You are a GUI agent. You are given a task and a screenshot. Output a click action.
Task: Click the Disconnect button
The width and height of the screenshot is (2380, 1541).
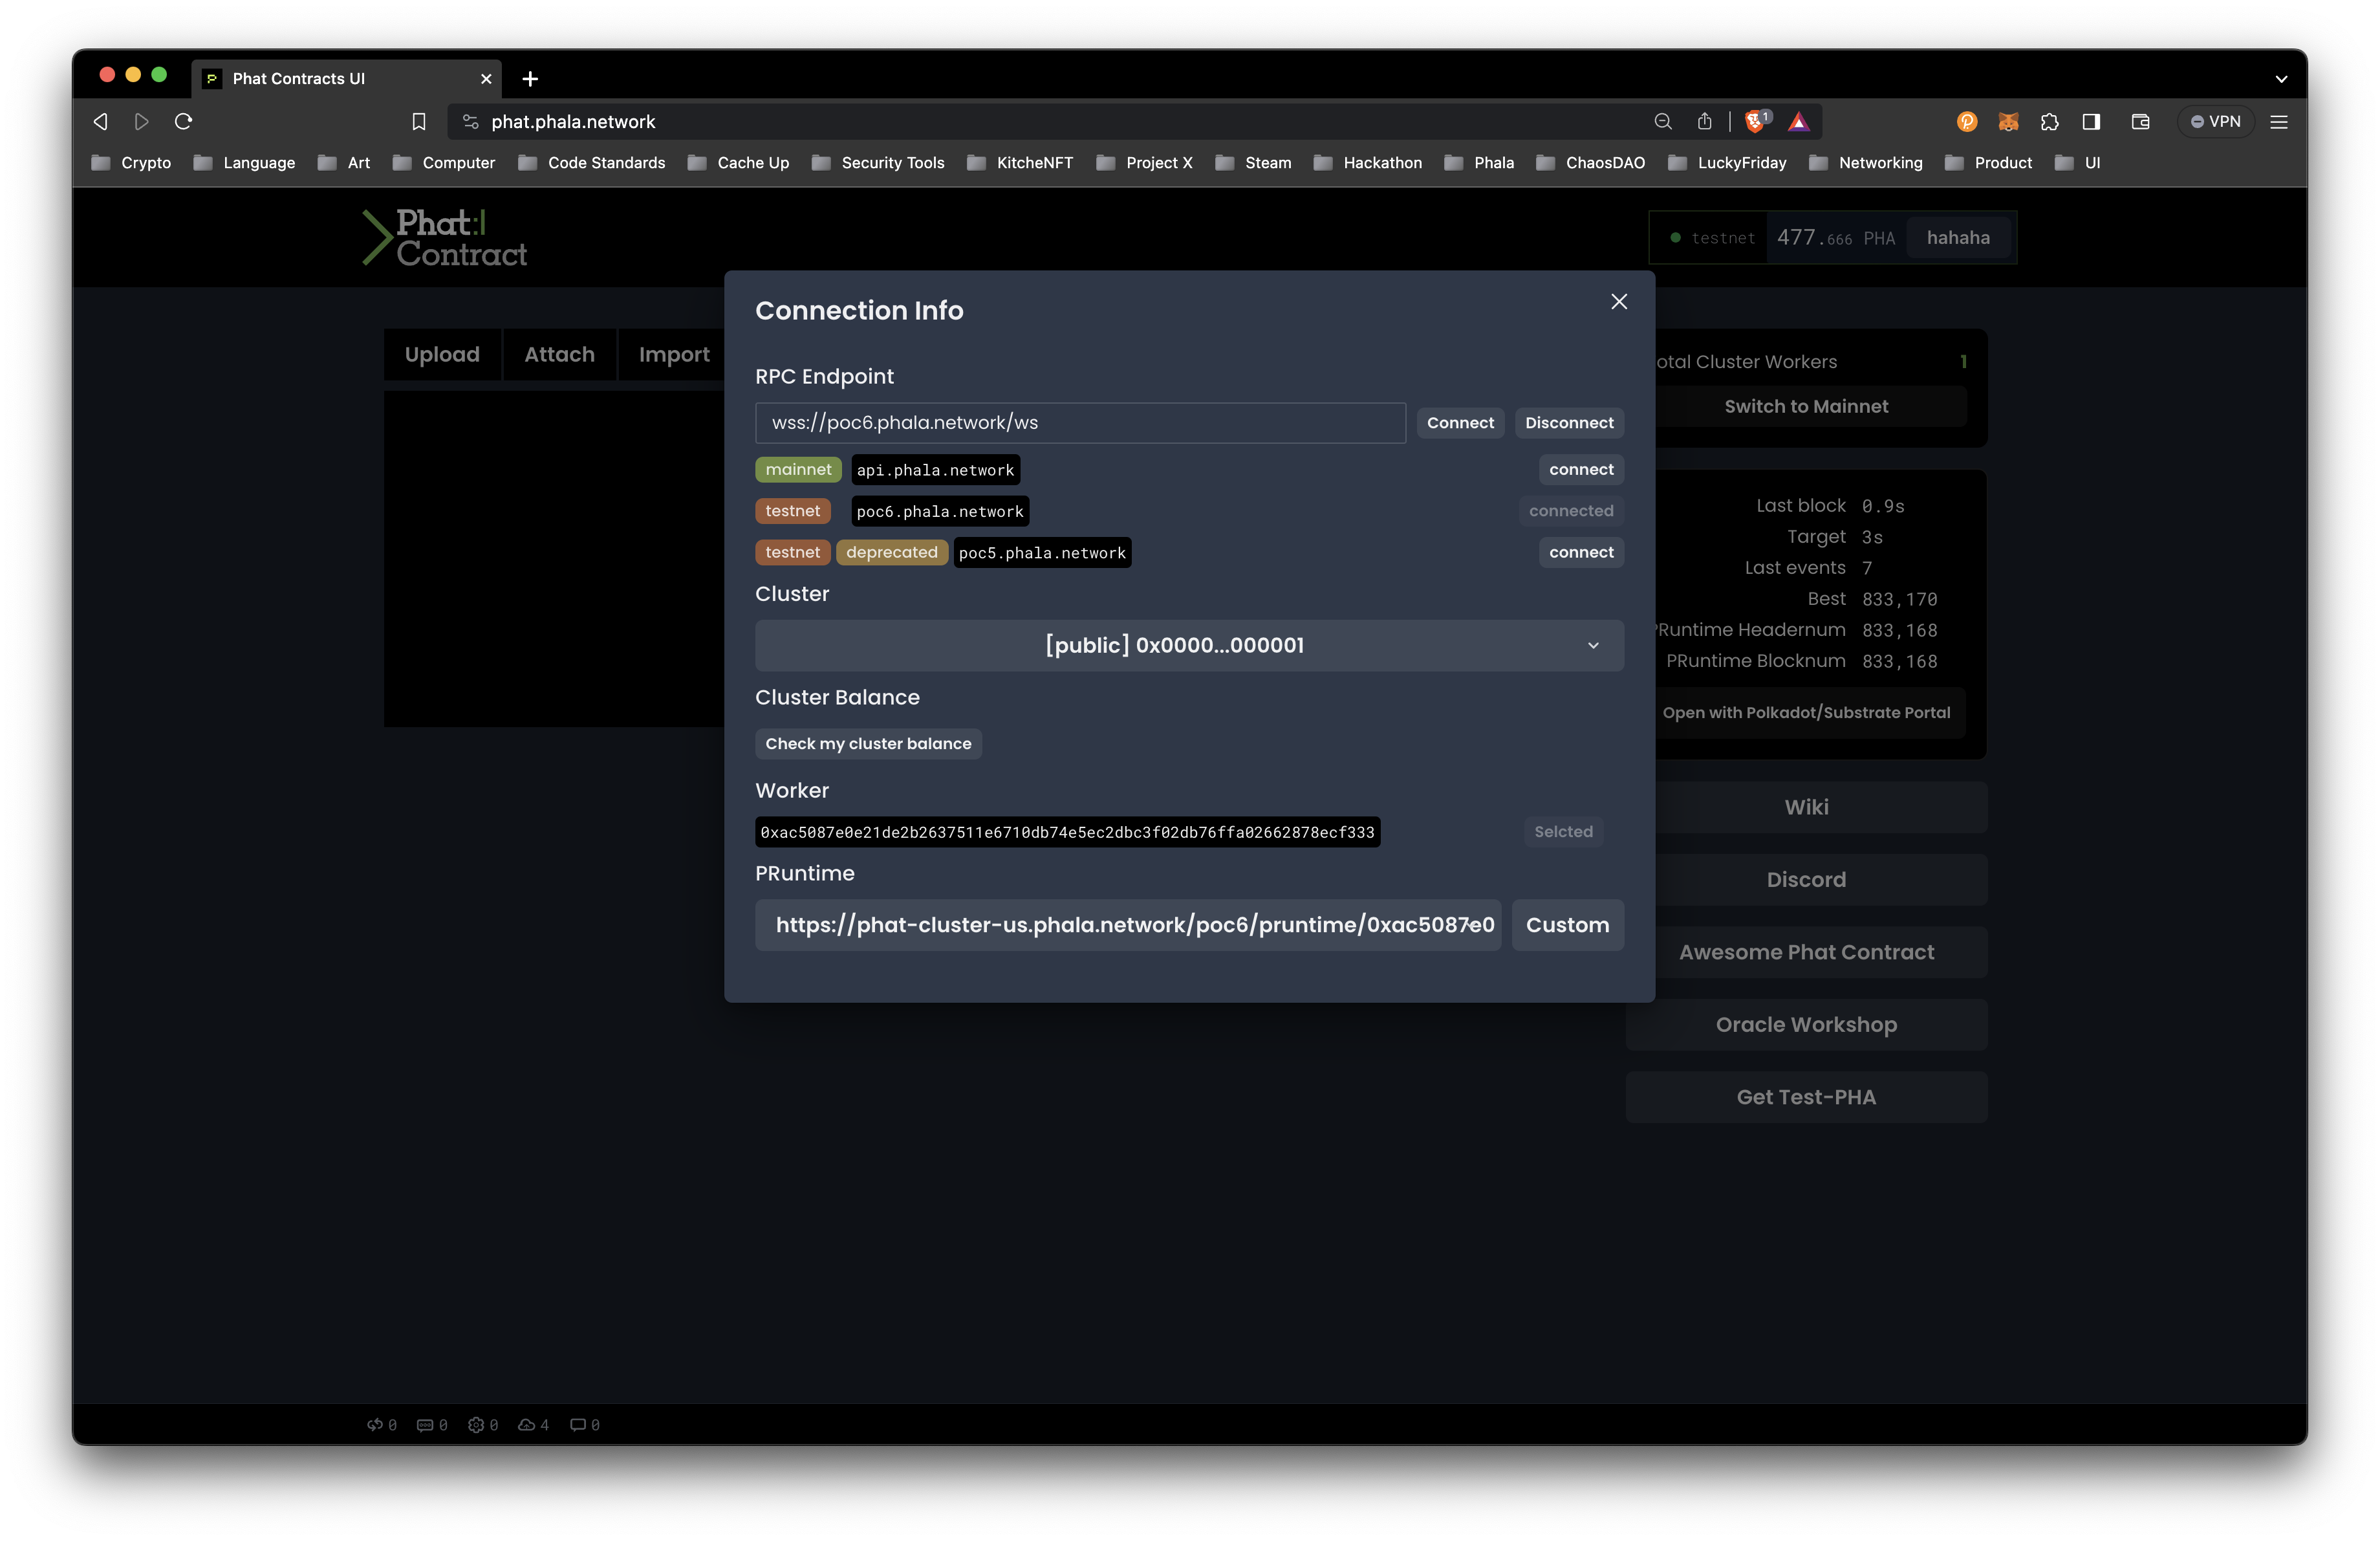[1568, 423]
